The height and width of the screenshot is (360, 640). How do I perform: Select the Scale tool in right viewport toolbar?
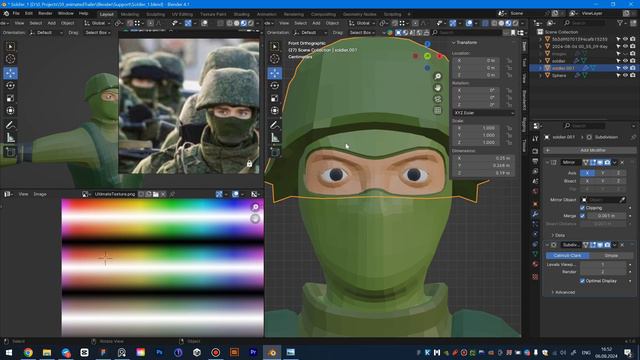click(275, 98)
